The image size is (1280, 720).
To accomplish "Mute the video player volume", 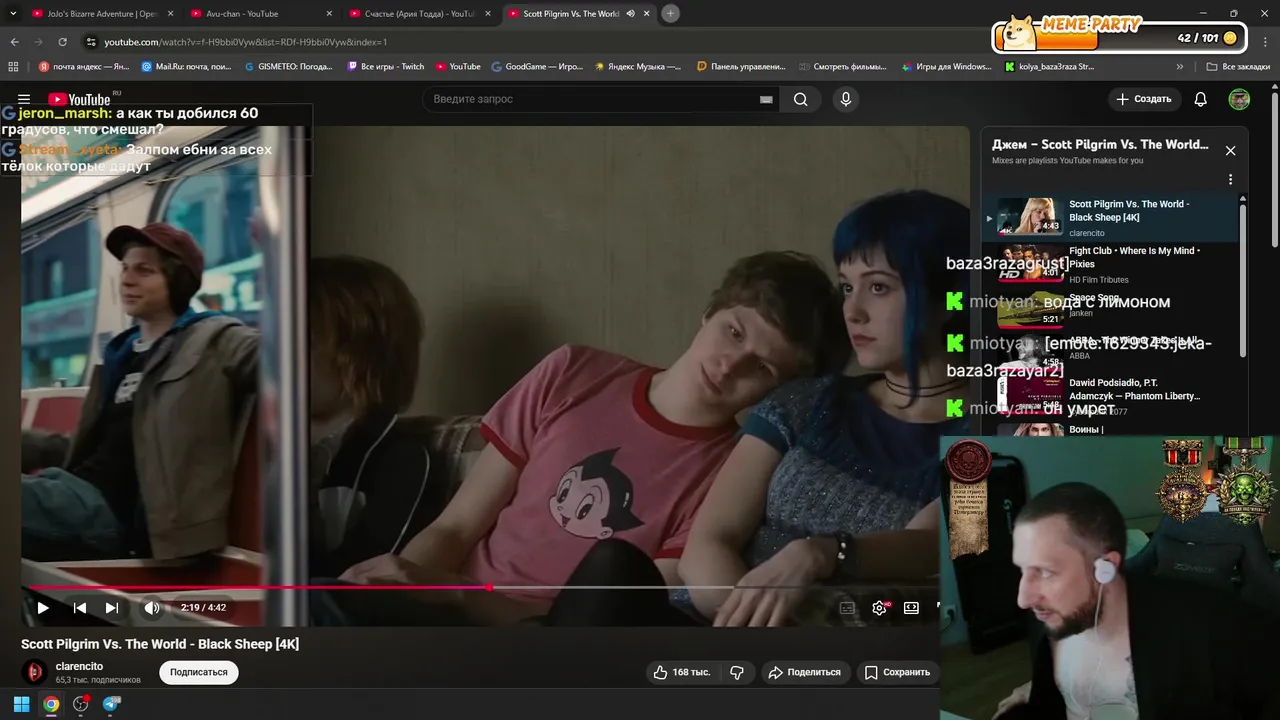I will pos(152,607).
